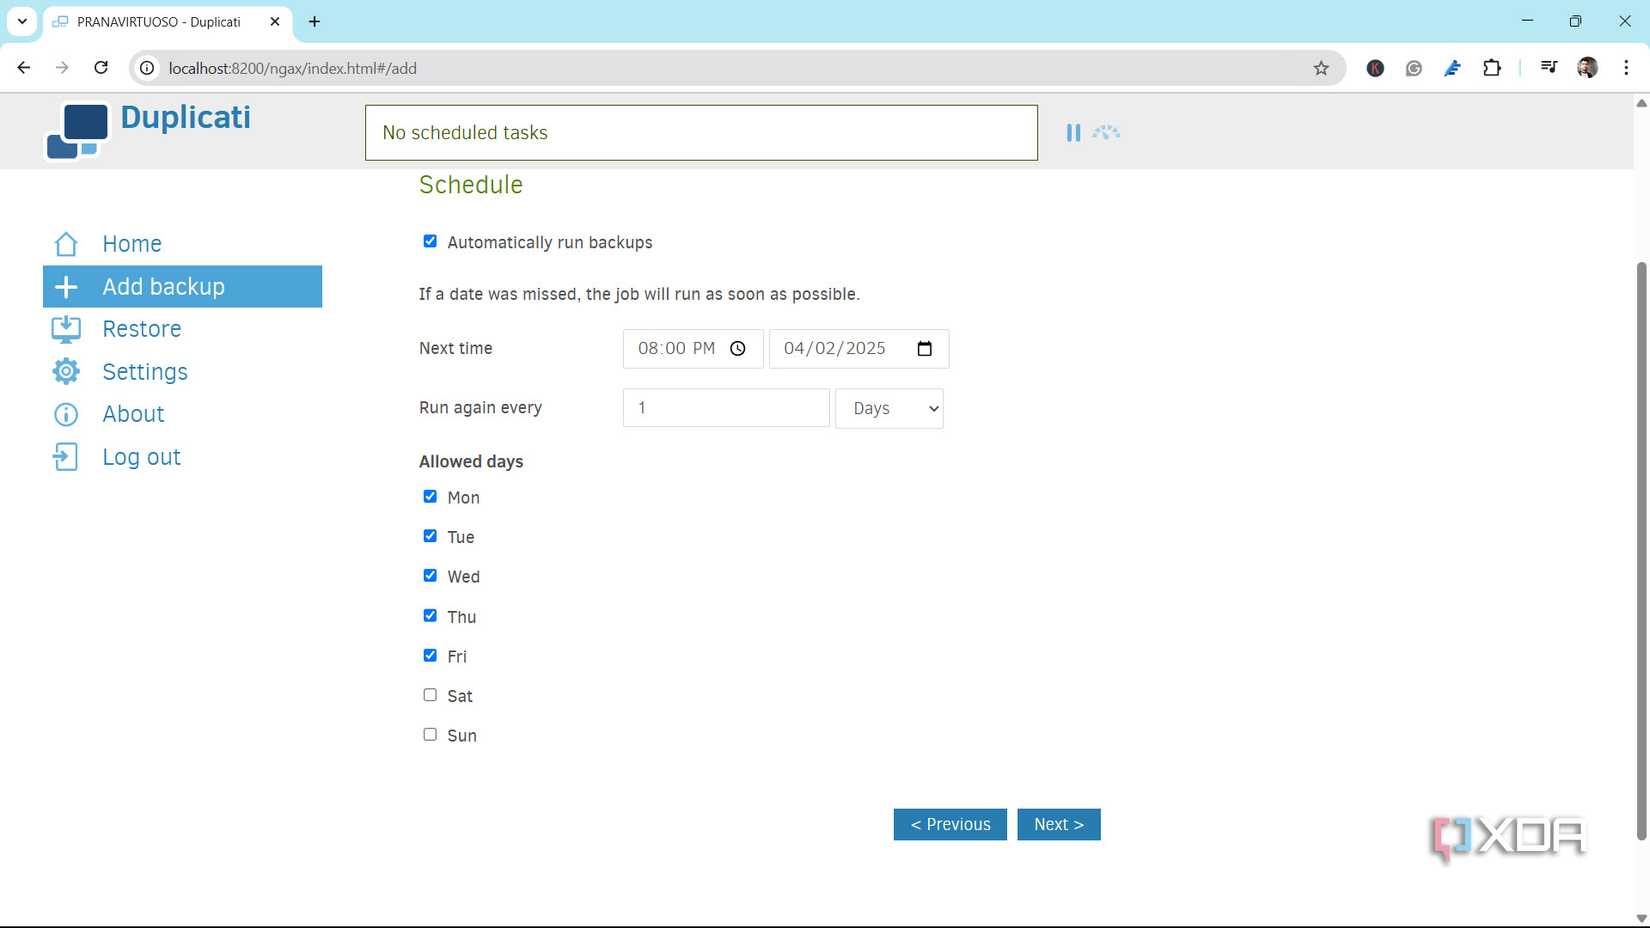Uncheck the Wed allowed day

(x=430, y=575)
